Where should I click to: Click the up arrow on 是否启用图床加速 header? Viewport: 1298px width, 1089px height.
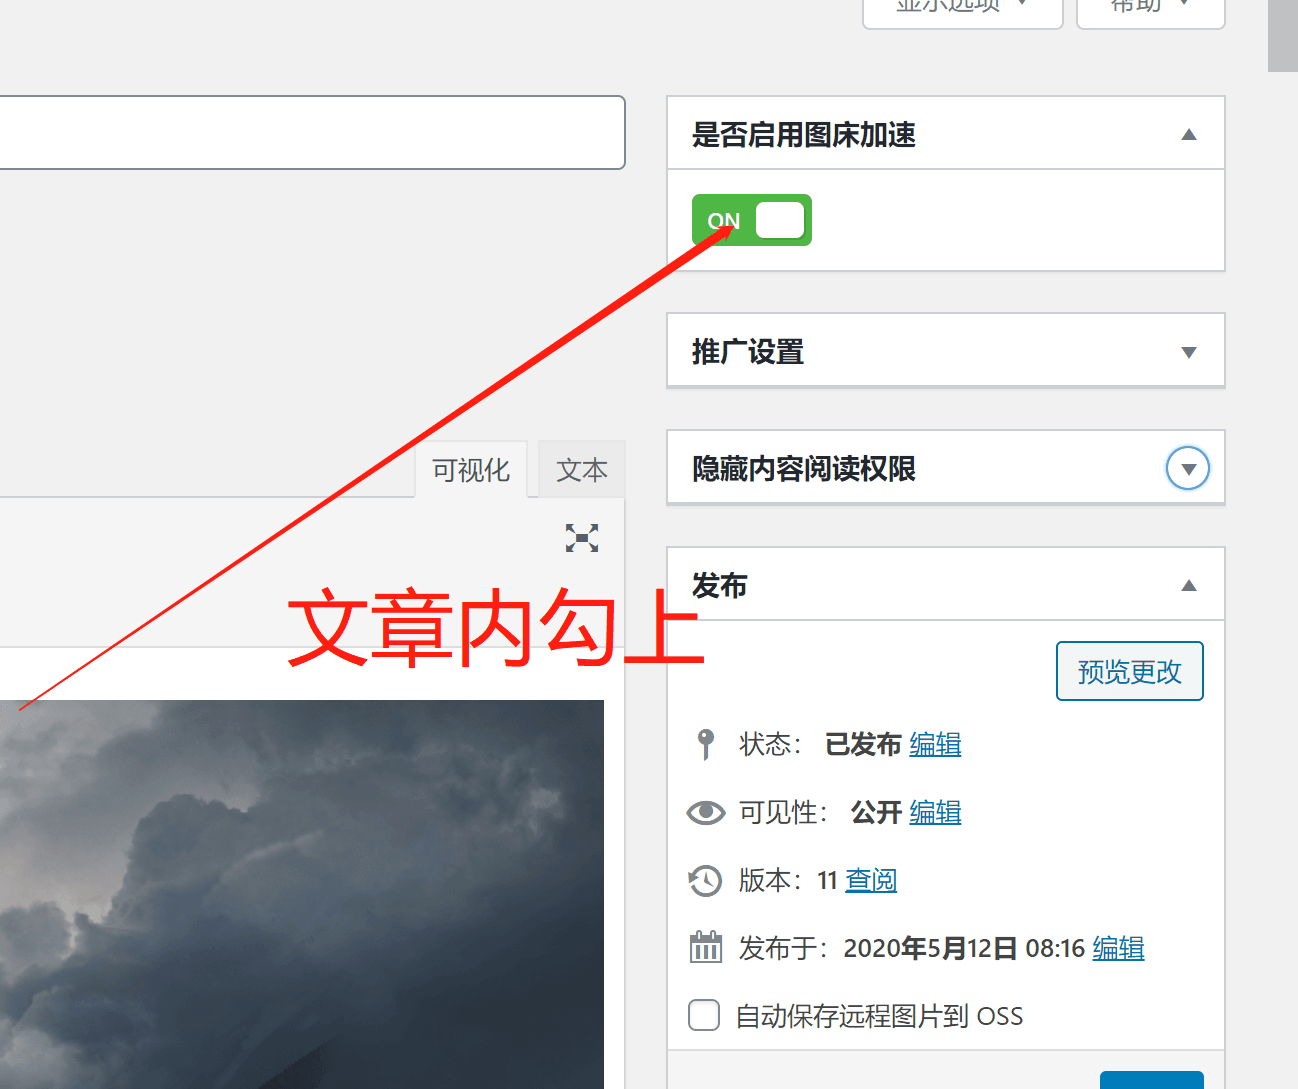tap(1189, 134)
